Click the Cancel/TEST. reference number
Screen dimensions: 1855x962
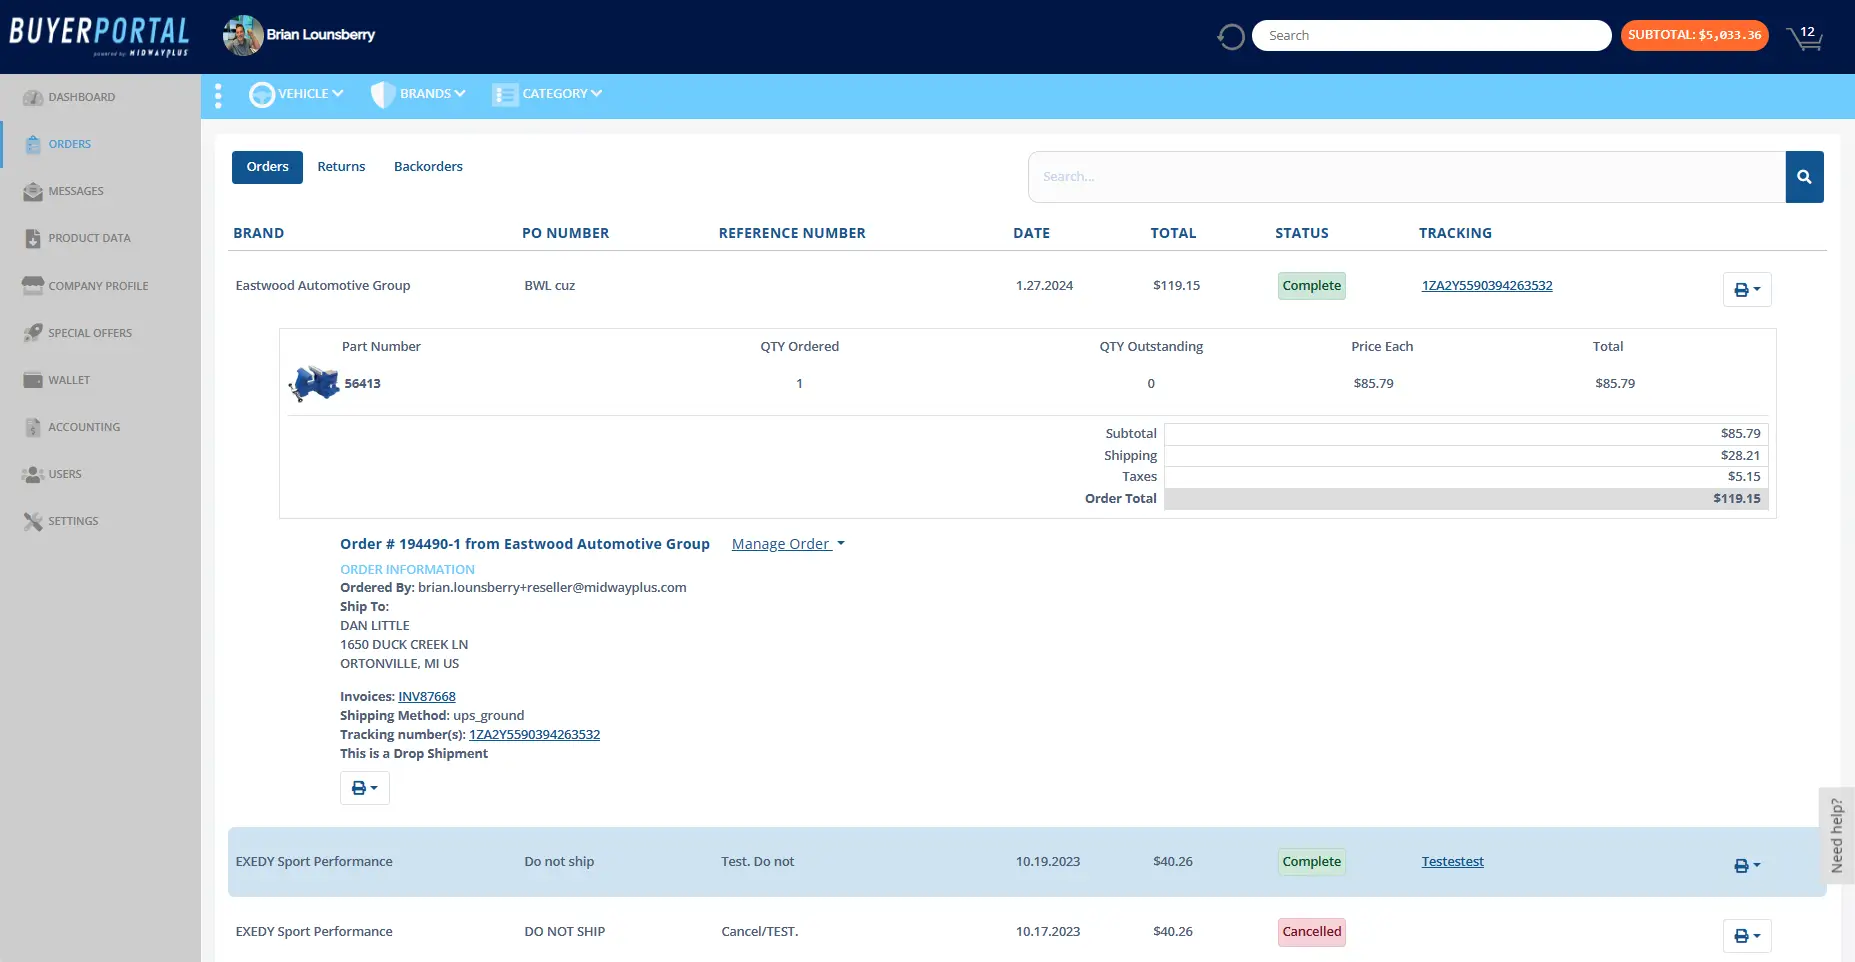[760, 932]
